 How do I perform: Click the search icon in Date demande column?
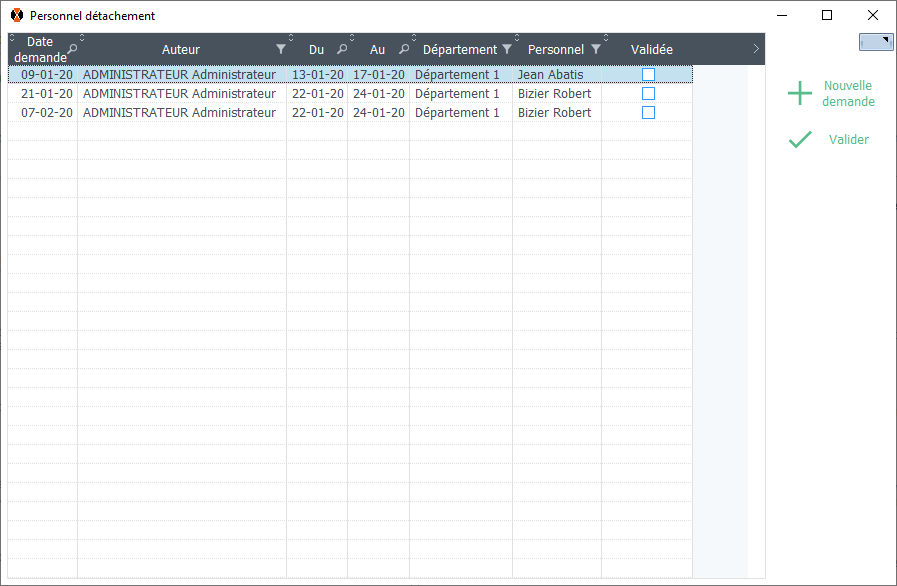coord(72,49)
